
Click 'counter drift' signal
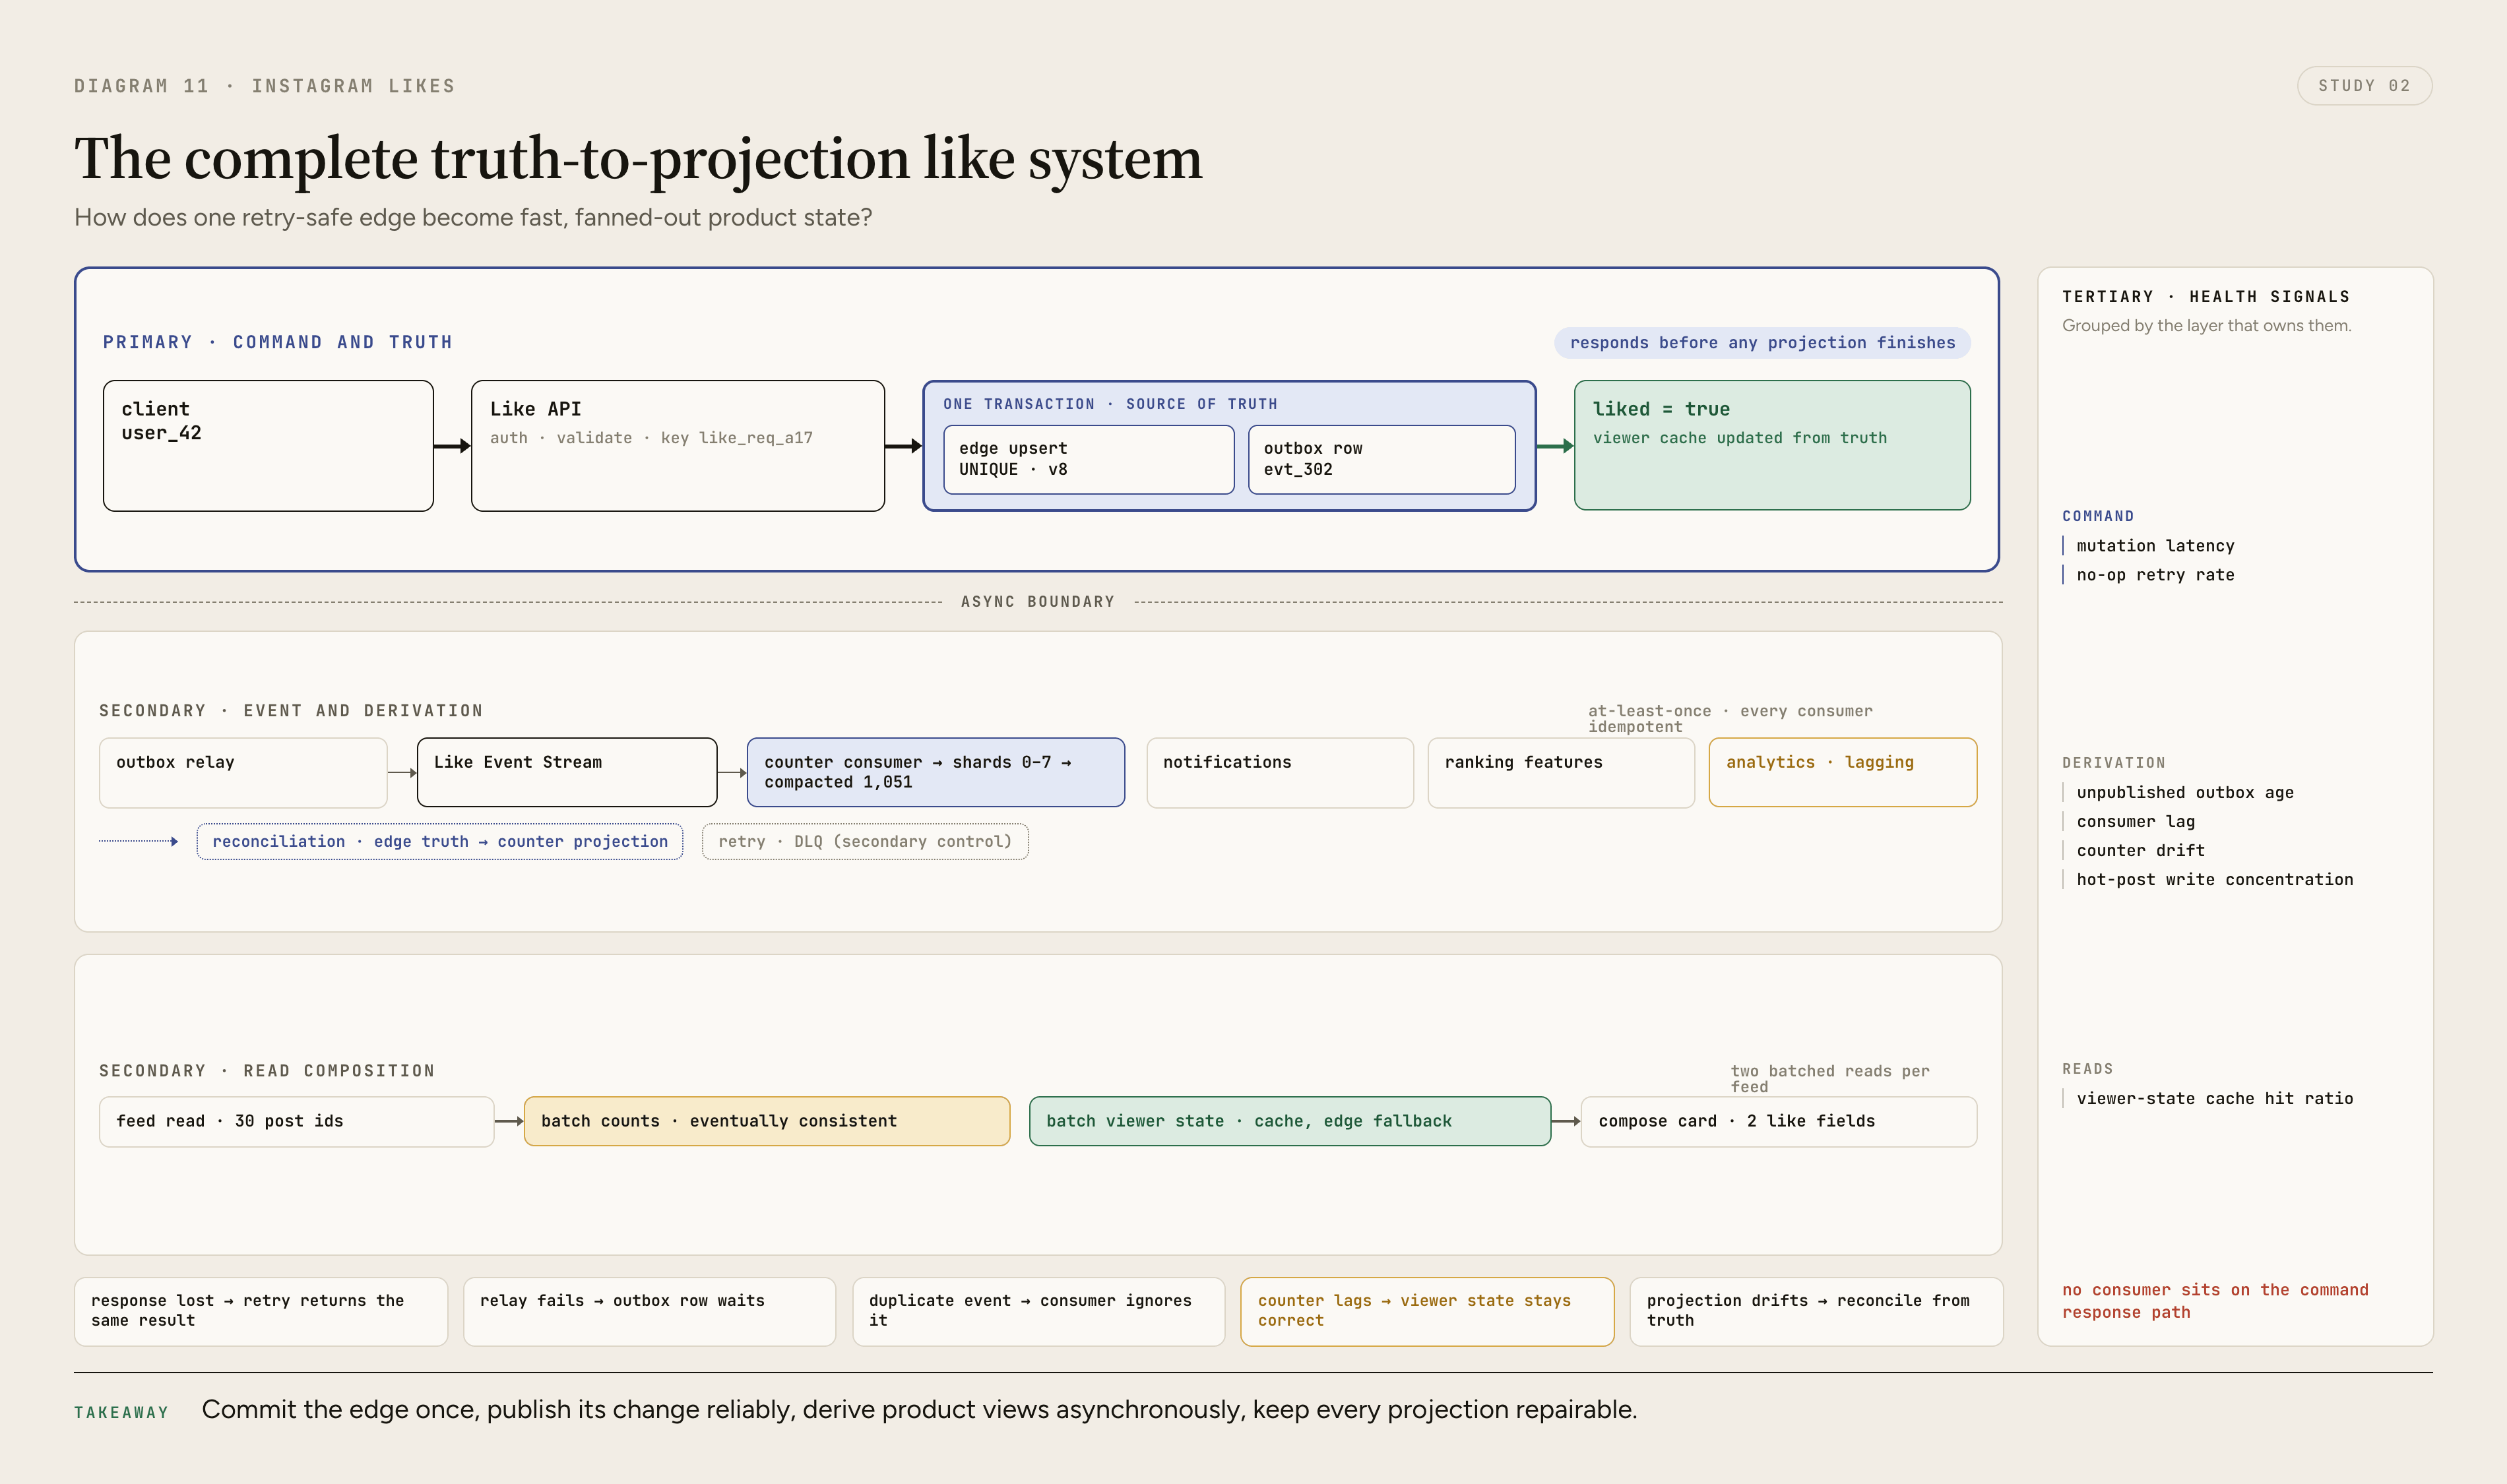[x=2140, y=851]
